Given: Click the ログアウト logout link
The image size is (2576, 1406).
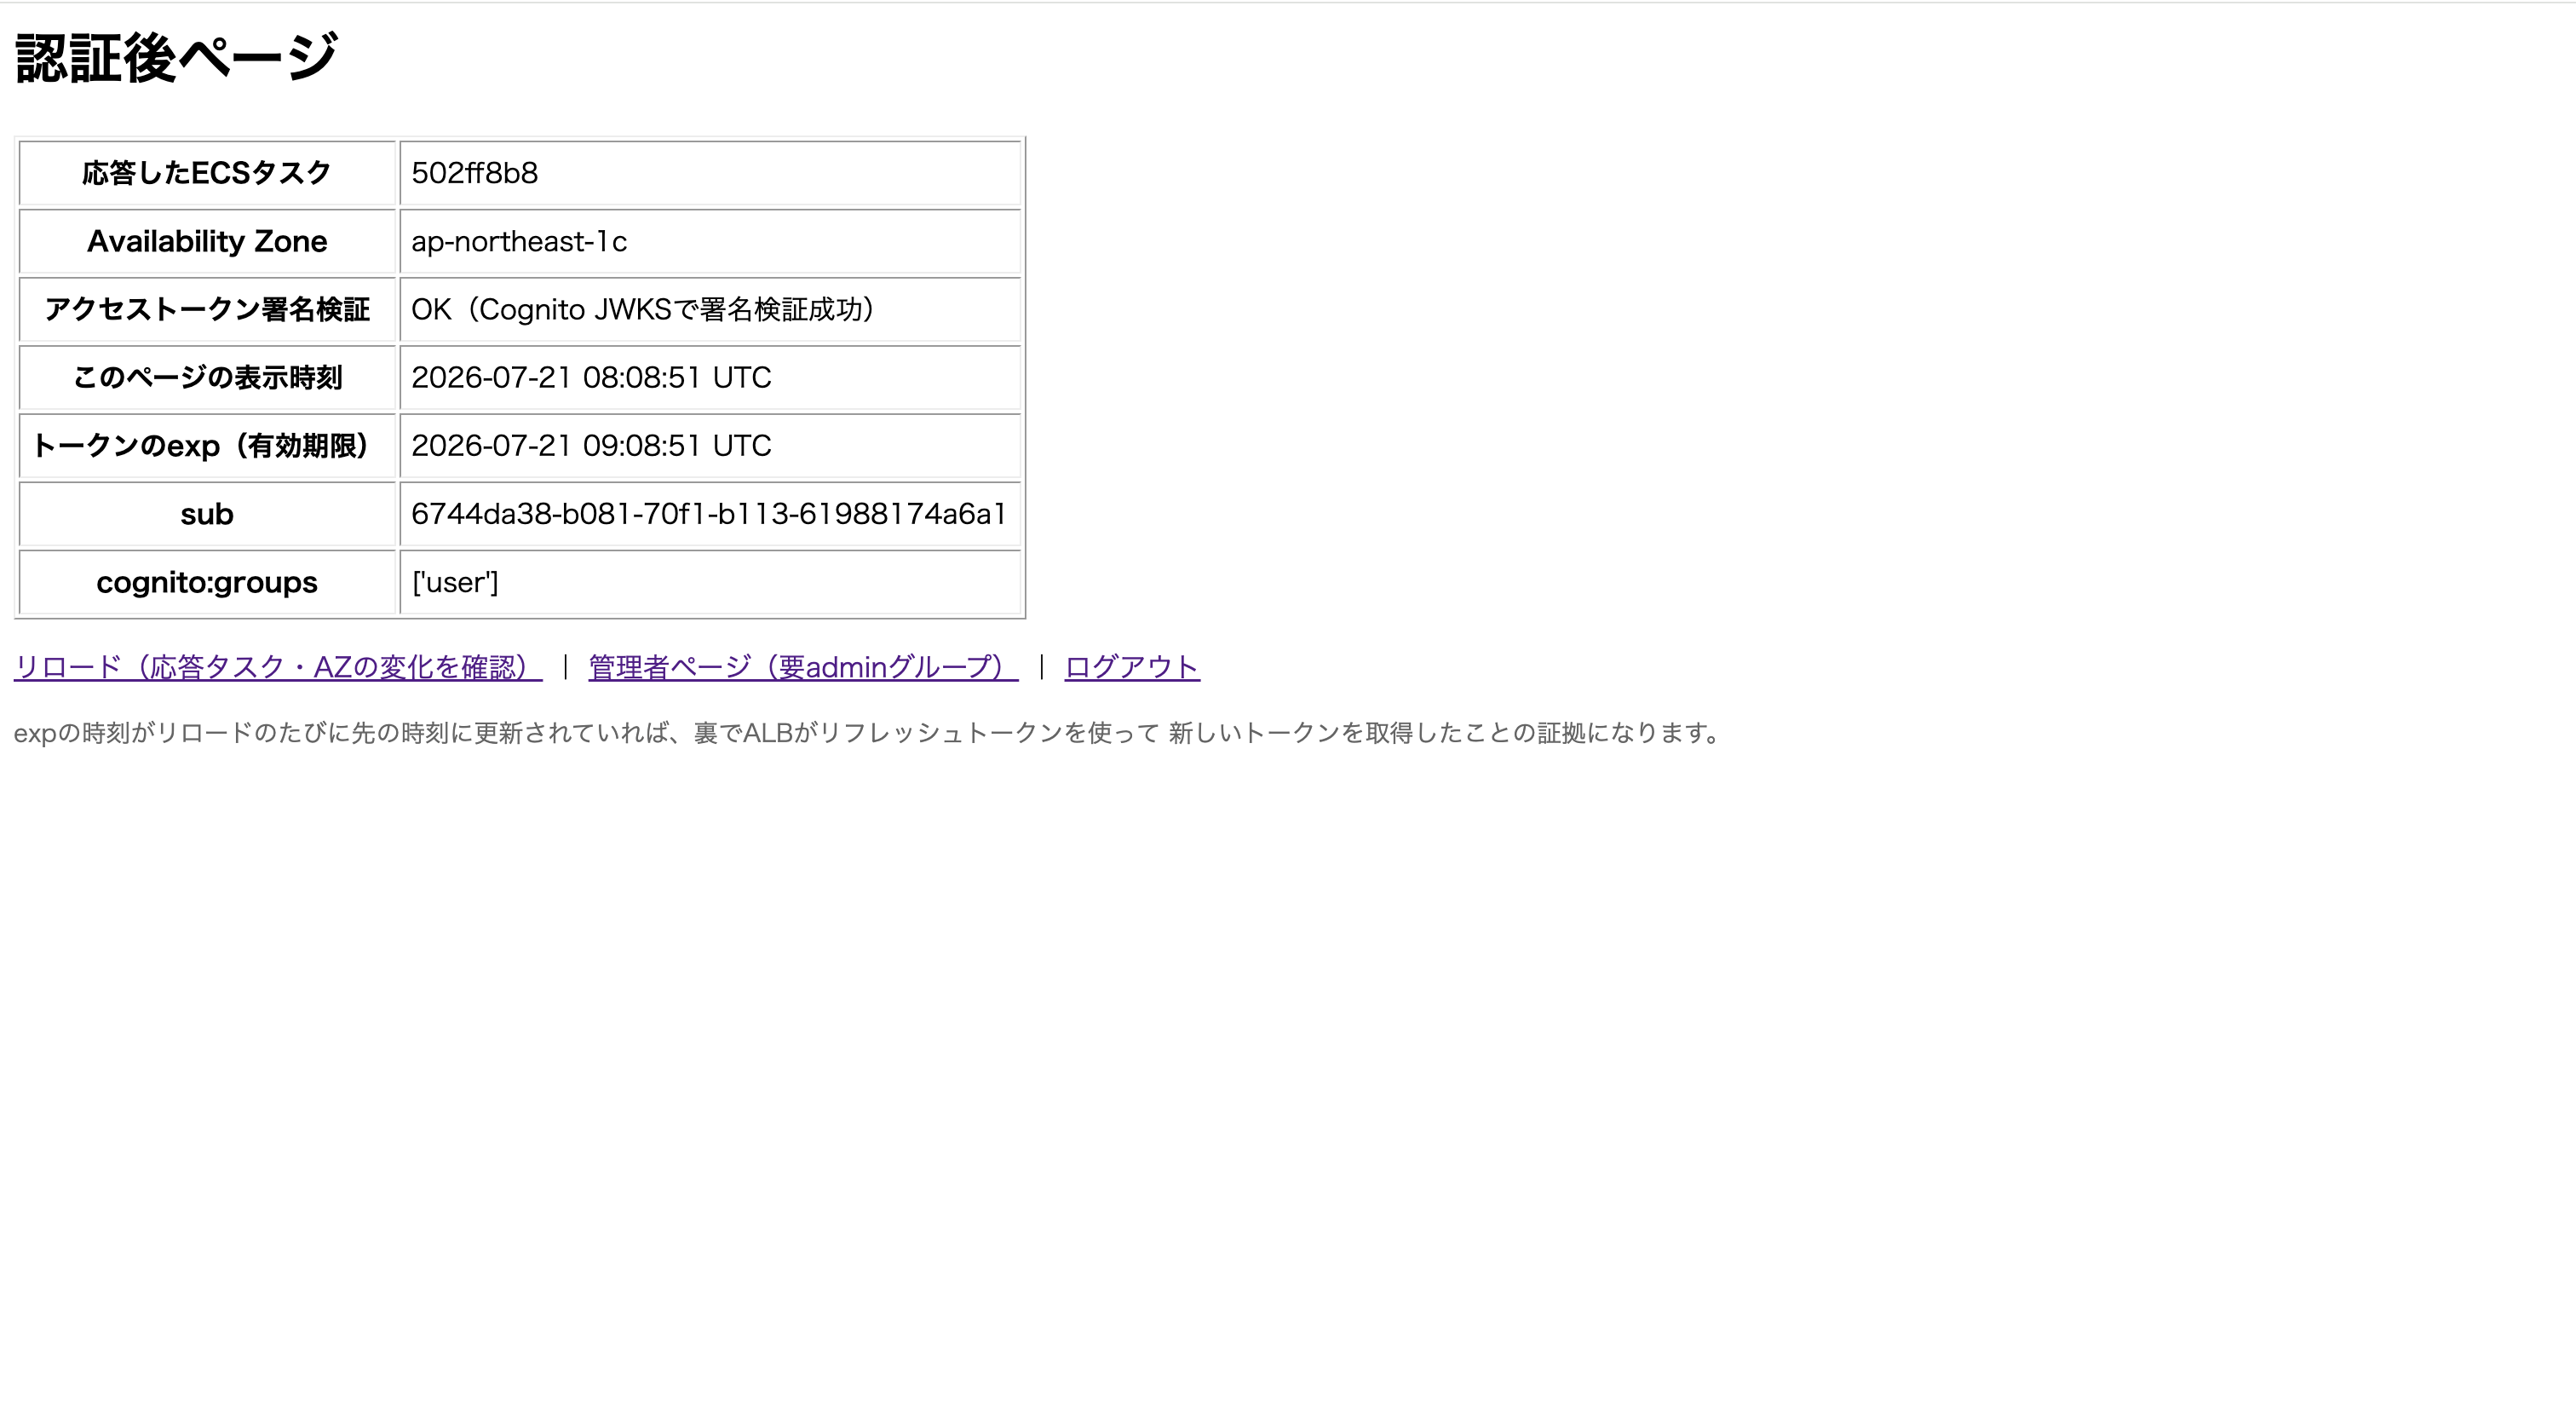Looking at the screenshot, I should (1132, 667).
